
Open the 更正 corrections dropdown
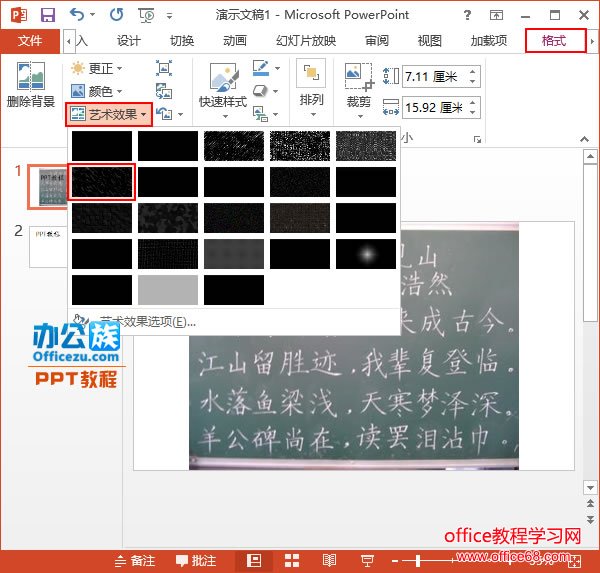click(96, 69)
